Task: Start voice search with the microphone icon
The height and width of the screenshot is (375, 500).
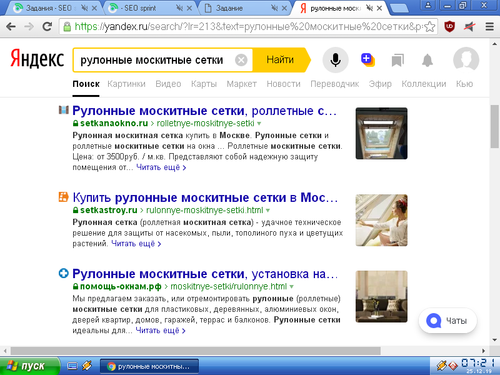Action: coord(335,60)
